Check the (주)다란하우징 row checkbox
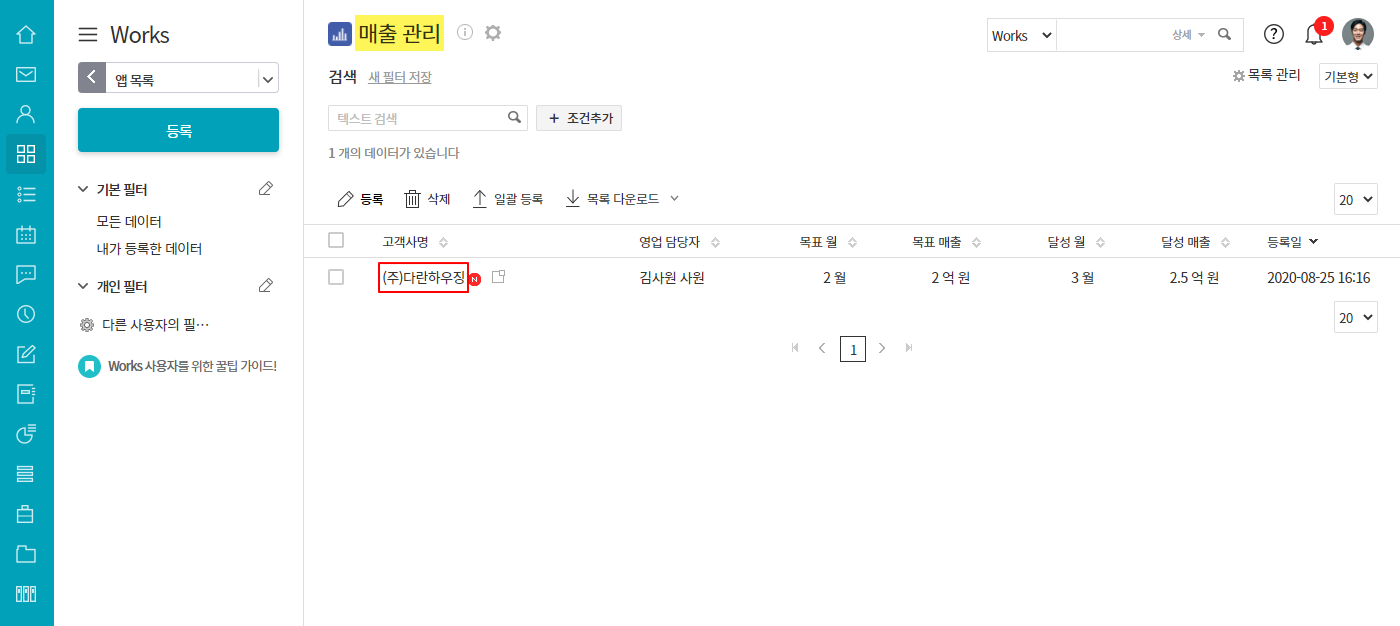1400x626 pixels. 336,277
